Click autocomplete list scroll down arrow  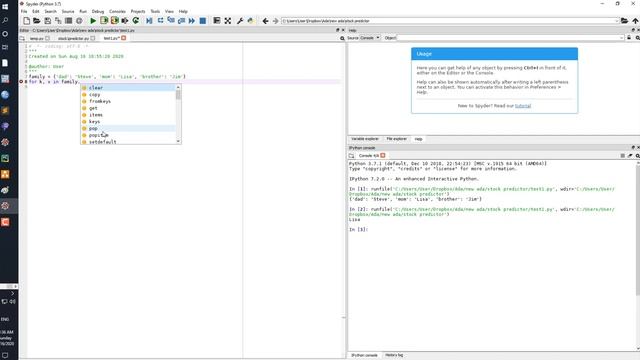click(x=178, y=141)
